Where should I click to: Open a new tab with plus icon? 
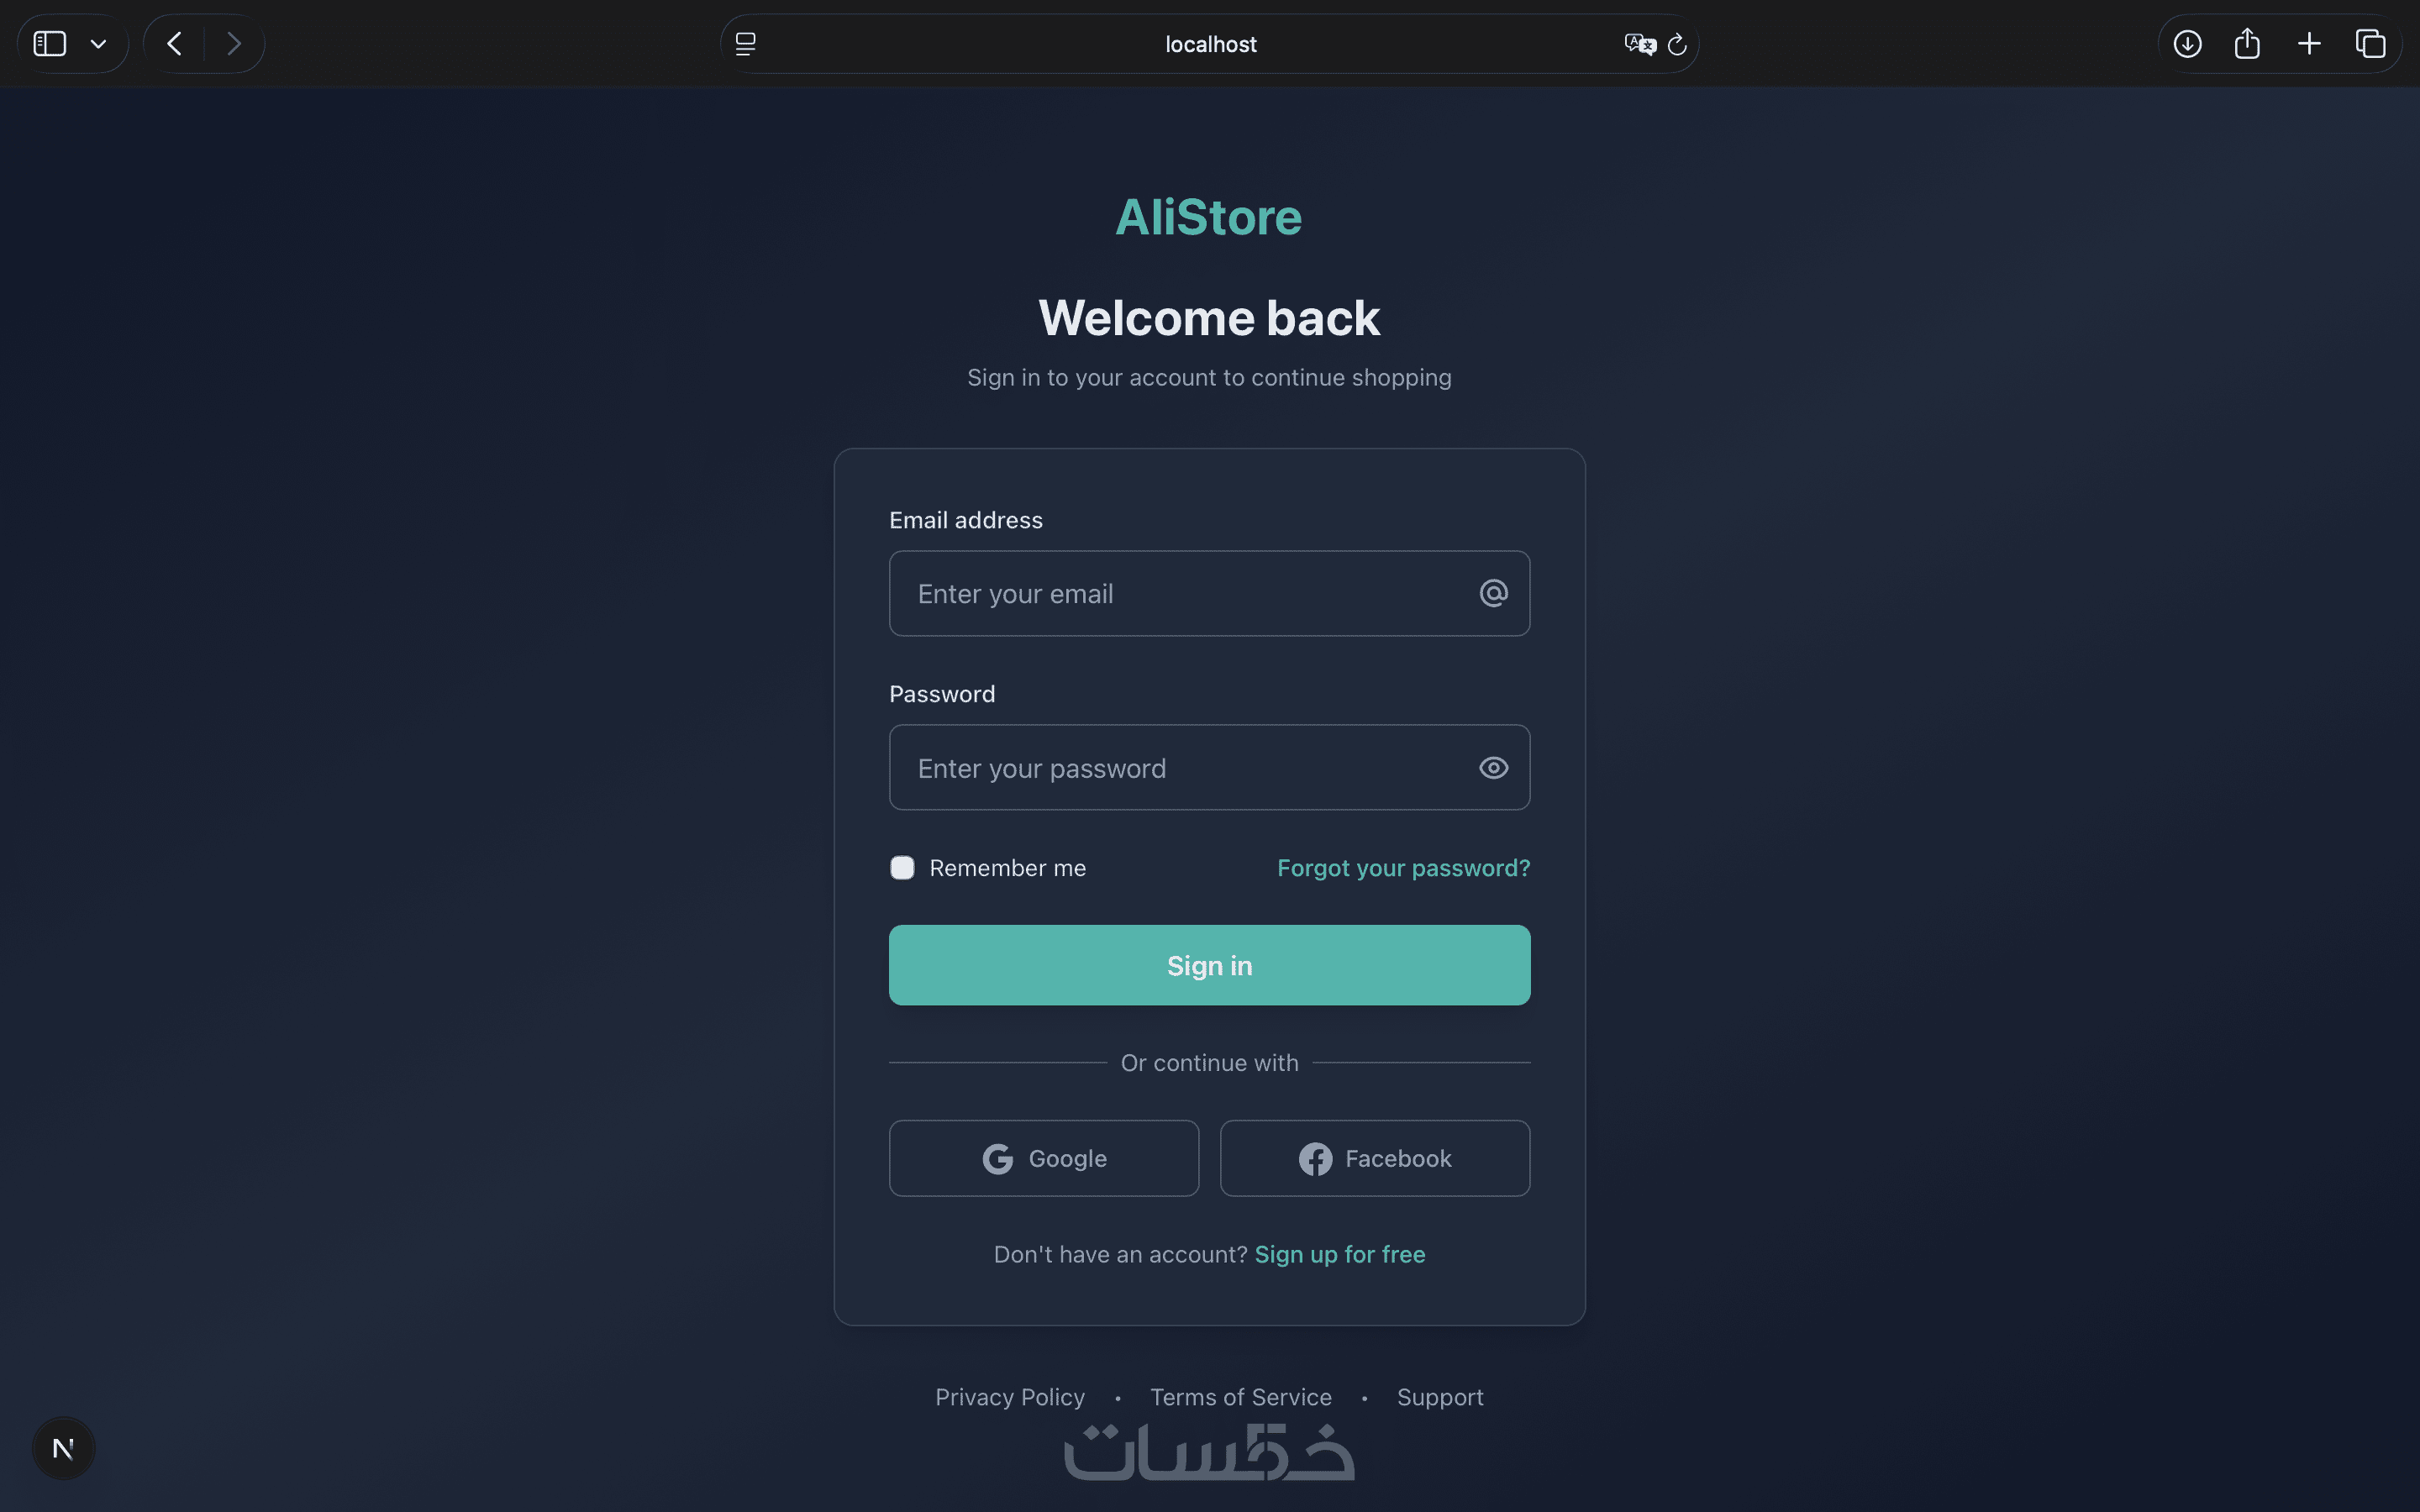2309,44
